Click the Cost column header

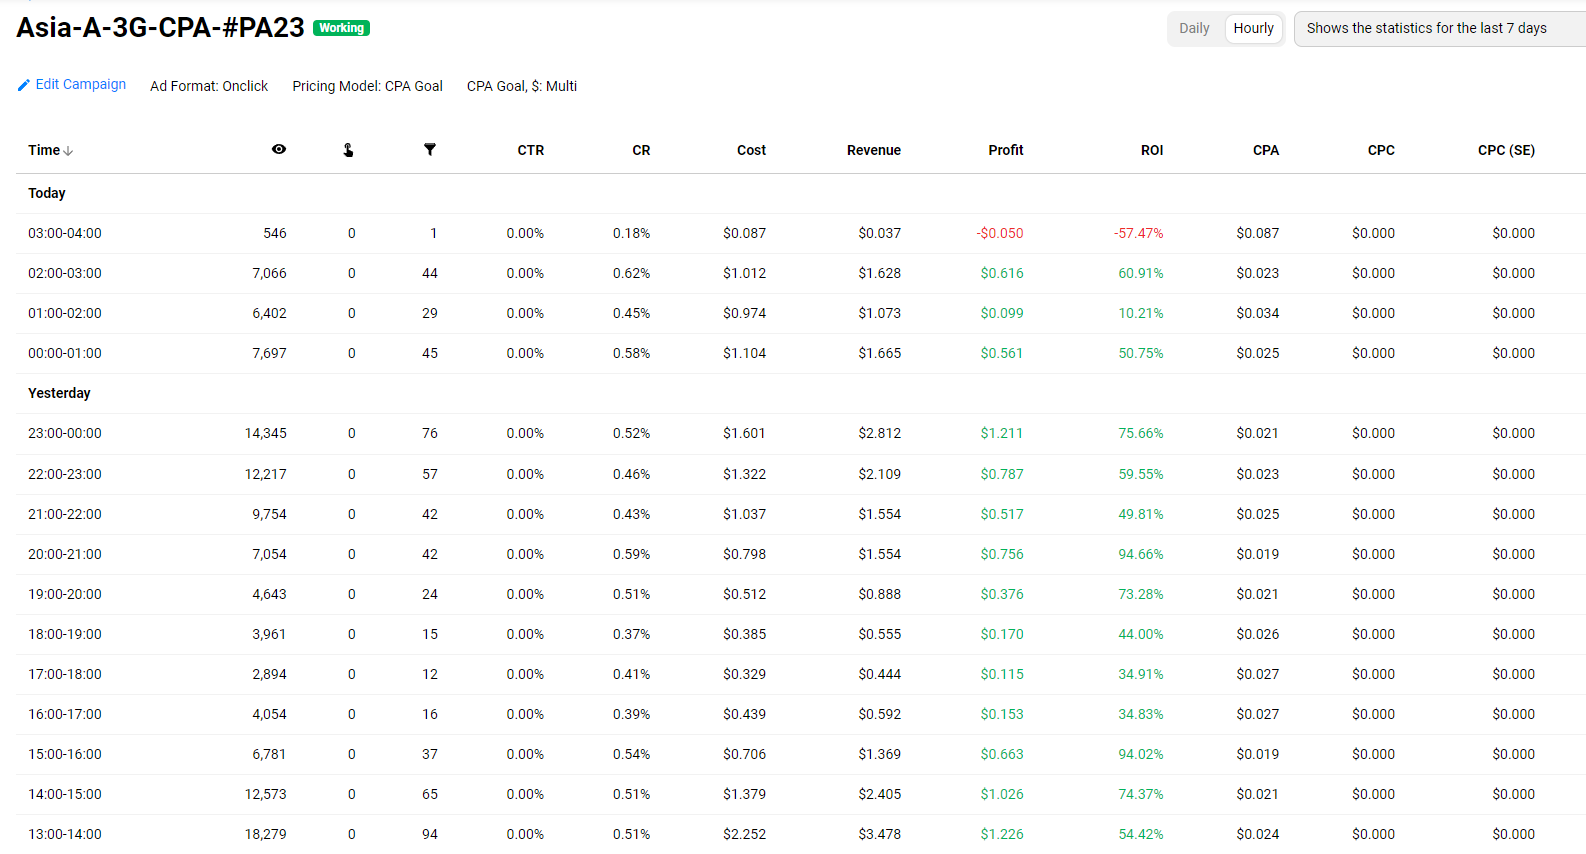pyautogui.click(x=751, y=150)
